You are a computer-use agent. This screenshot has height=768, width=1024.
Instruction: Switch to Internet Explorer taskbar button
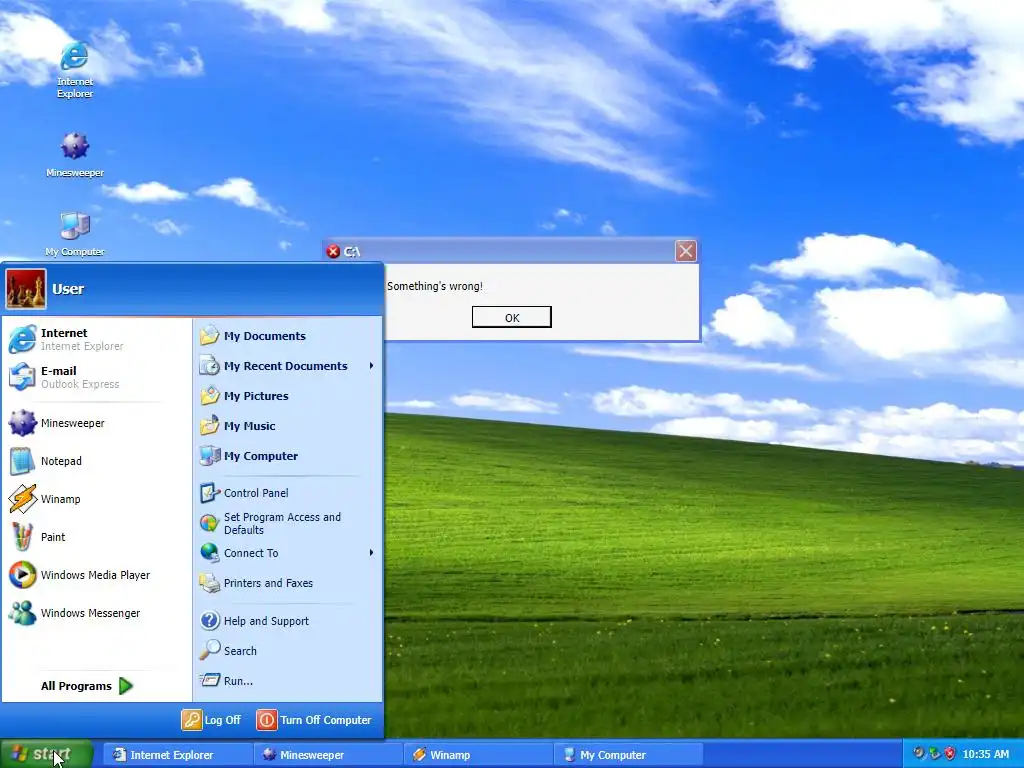tap(178, 755)
